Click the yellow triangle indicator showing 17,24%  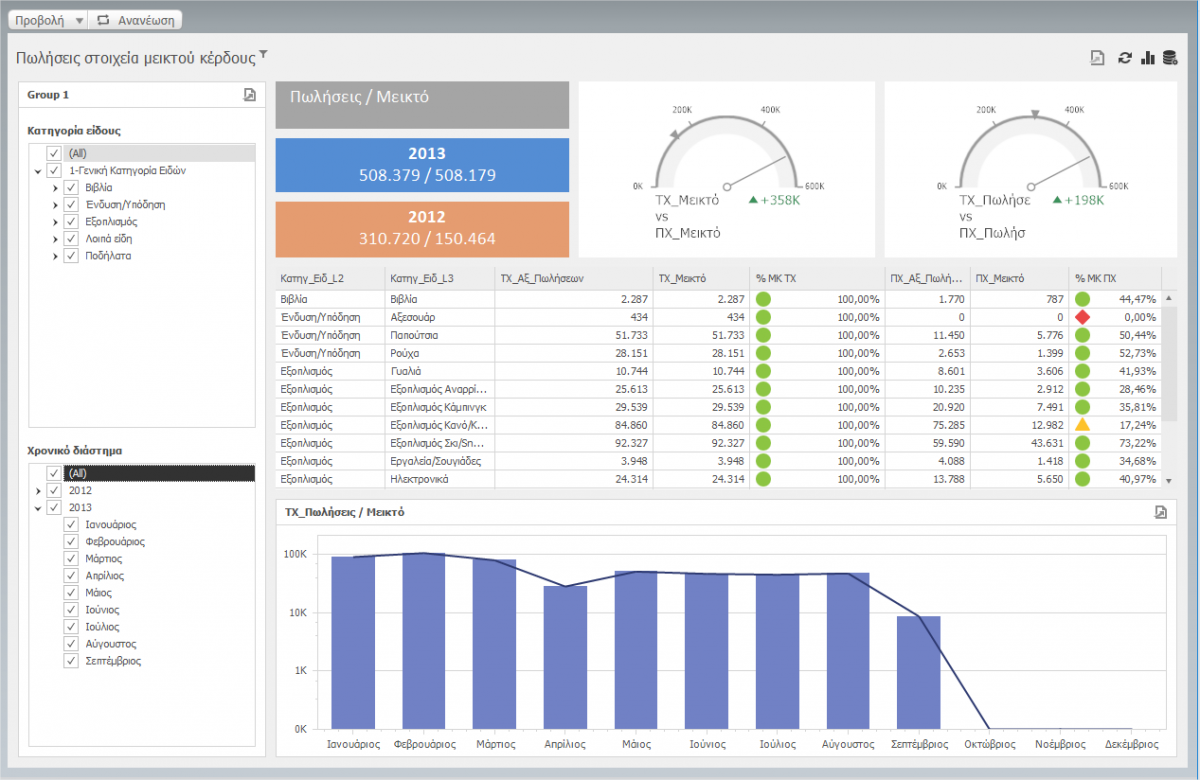pyautogui.click(x=1082, y=425)
